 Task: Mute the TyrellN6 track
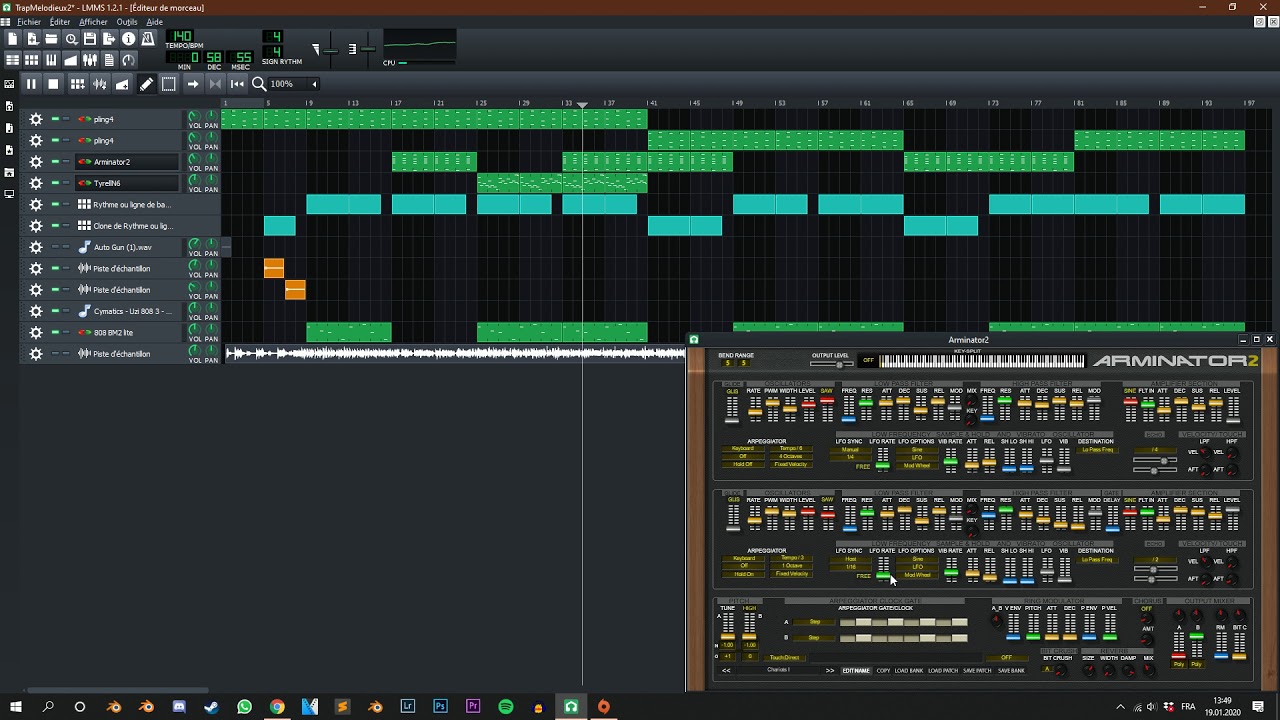click(x=55, y=183)
